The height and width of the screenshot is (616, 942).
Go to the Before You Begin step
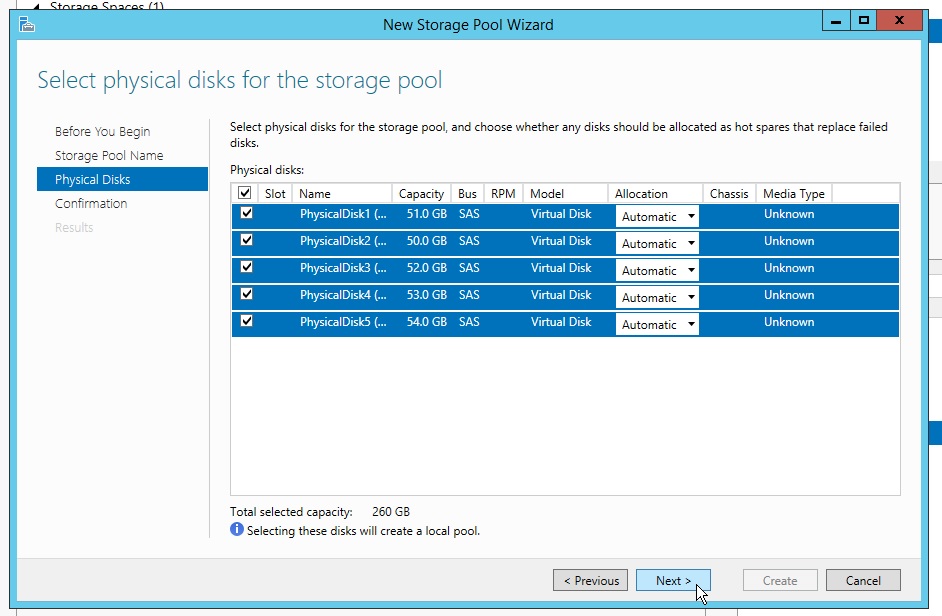[x=103, y=132]
